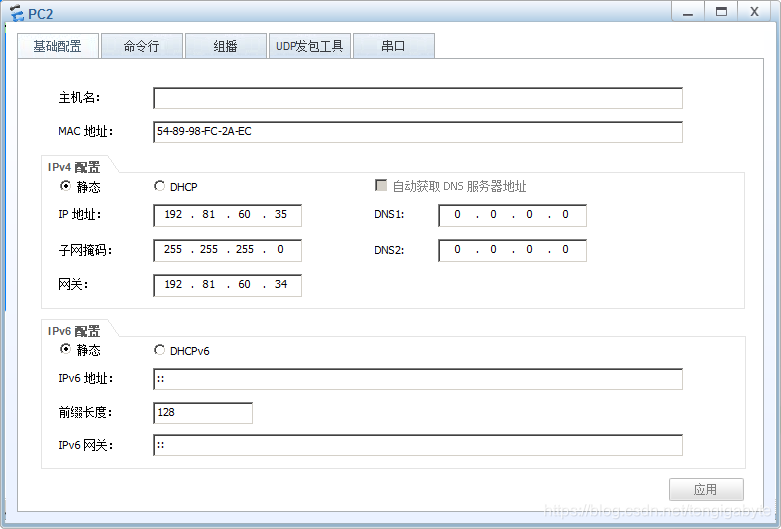Click the last octet 35 of IP address
The width and height of the screenshot is (781, 529).
tap(281, 215)
